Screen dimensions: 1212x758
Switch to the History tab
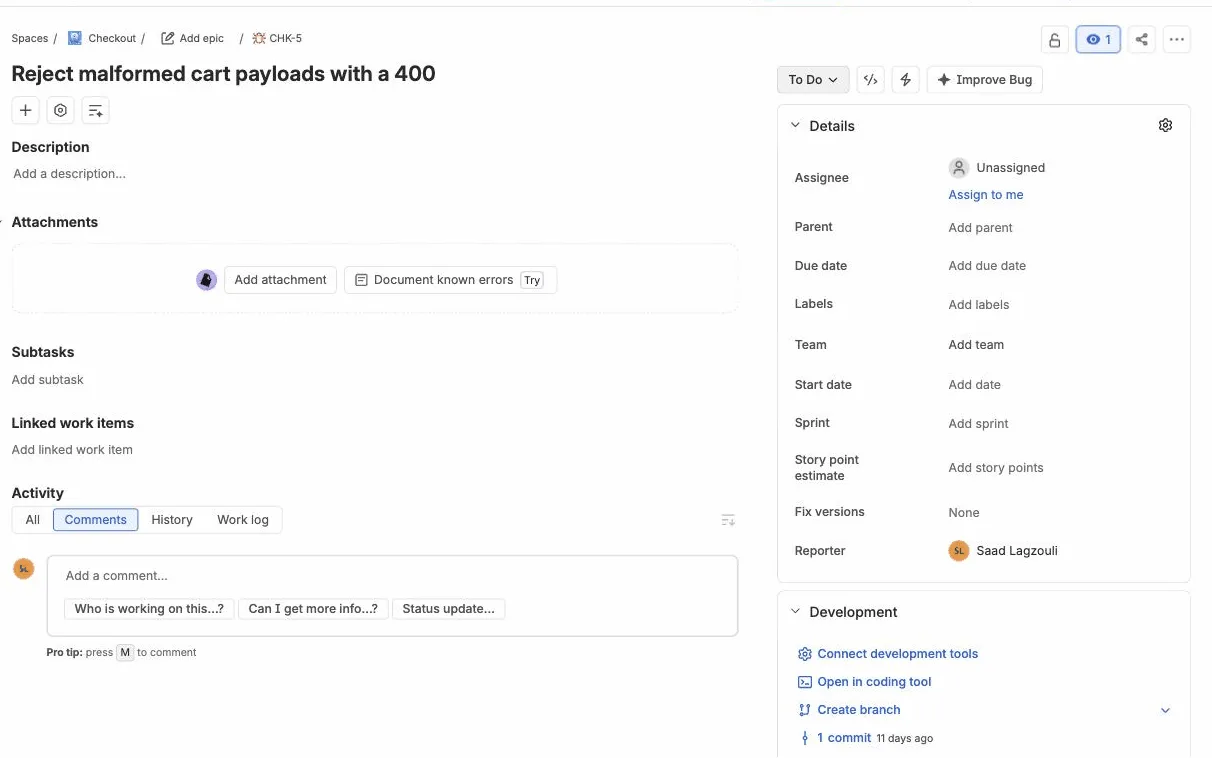click(x=172, y=520)
